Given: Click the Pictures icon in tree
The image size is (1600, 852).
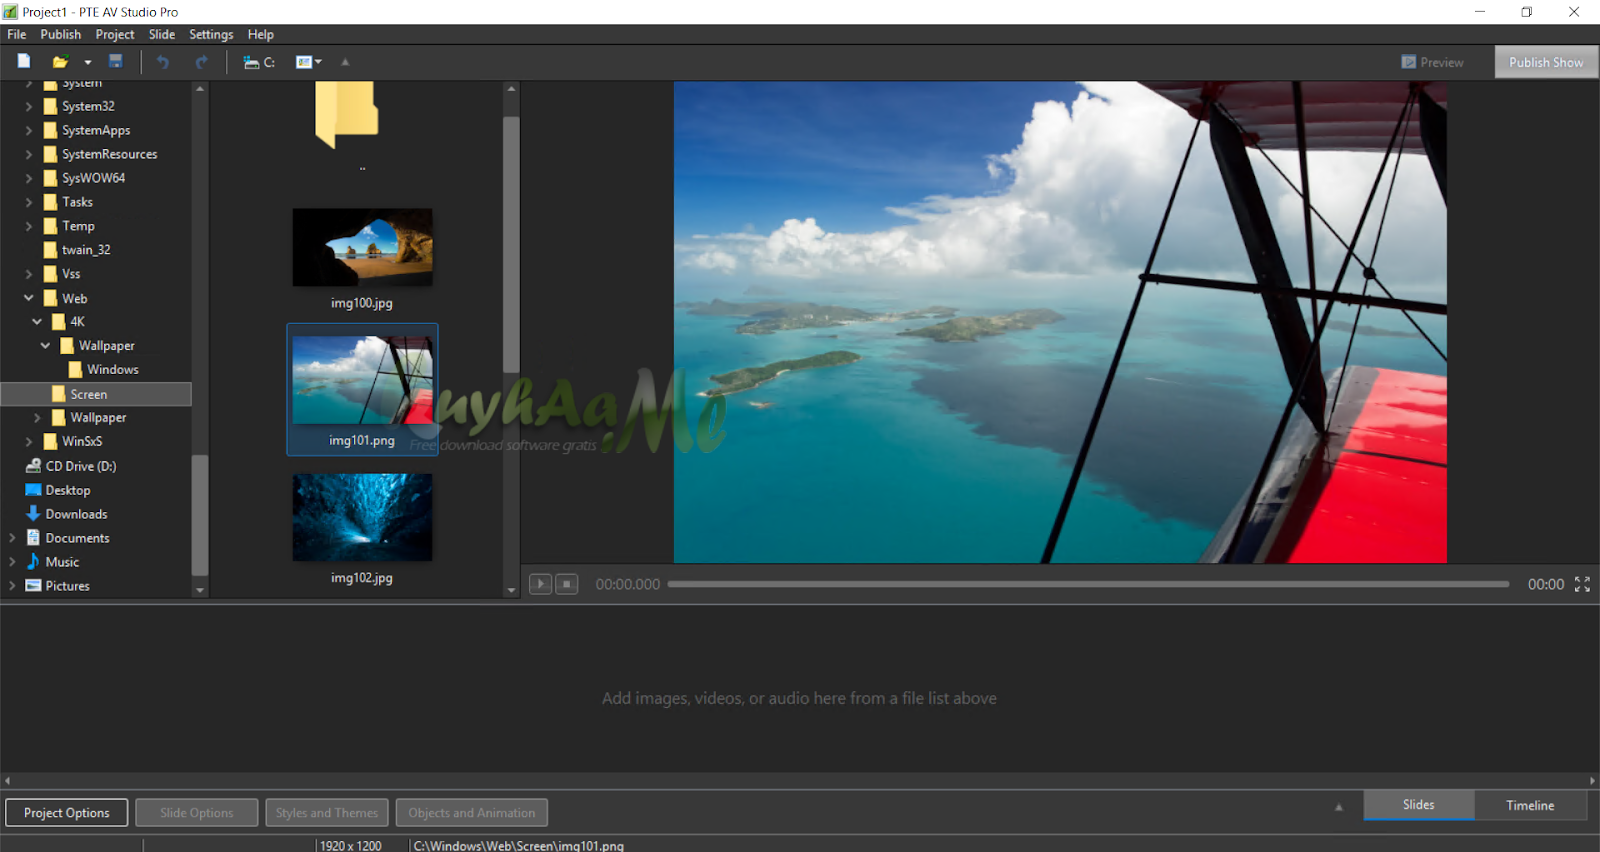Looking at the screenshot, I should [33, 586].
